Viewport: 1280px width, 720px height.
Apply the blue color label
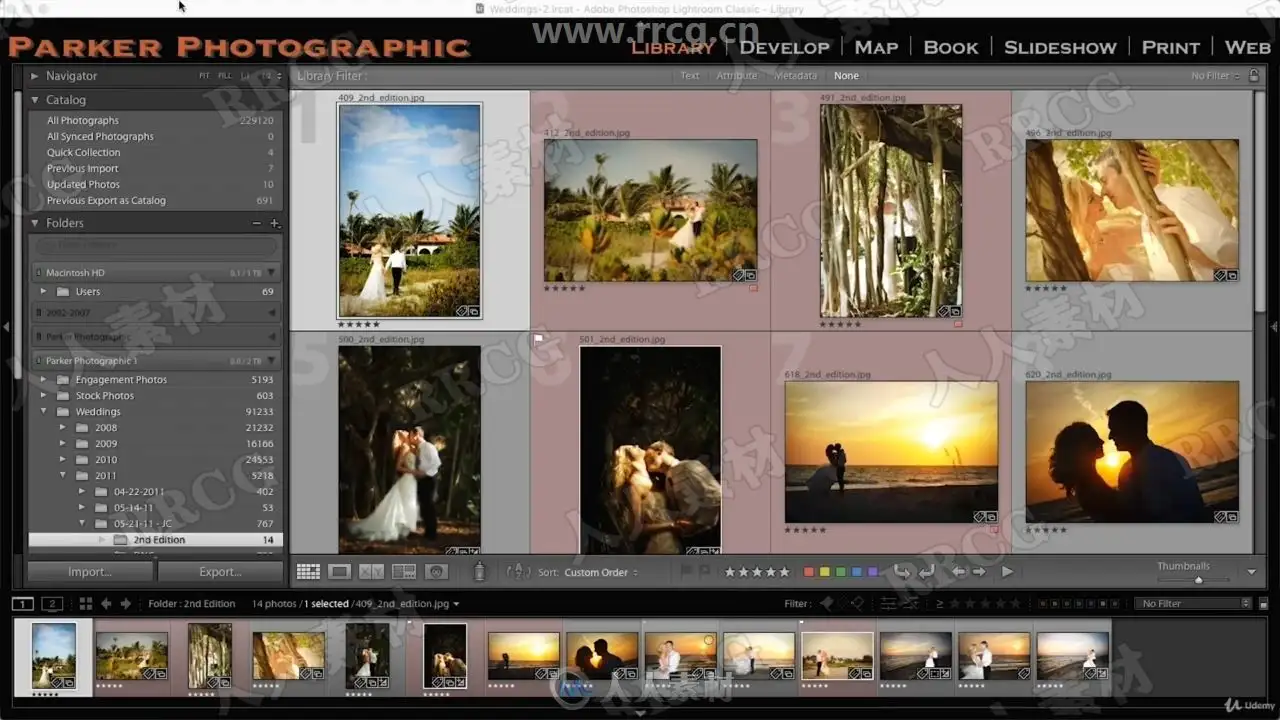click(x=857, y=572)
